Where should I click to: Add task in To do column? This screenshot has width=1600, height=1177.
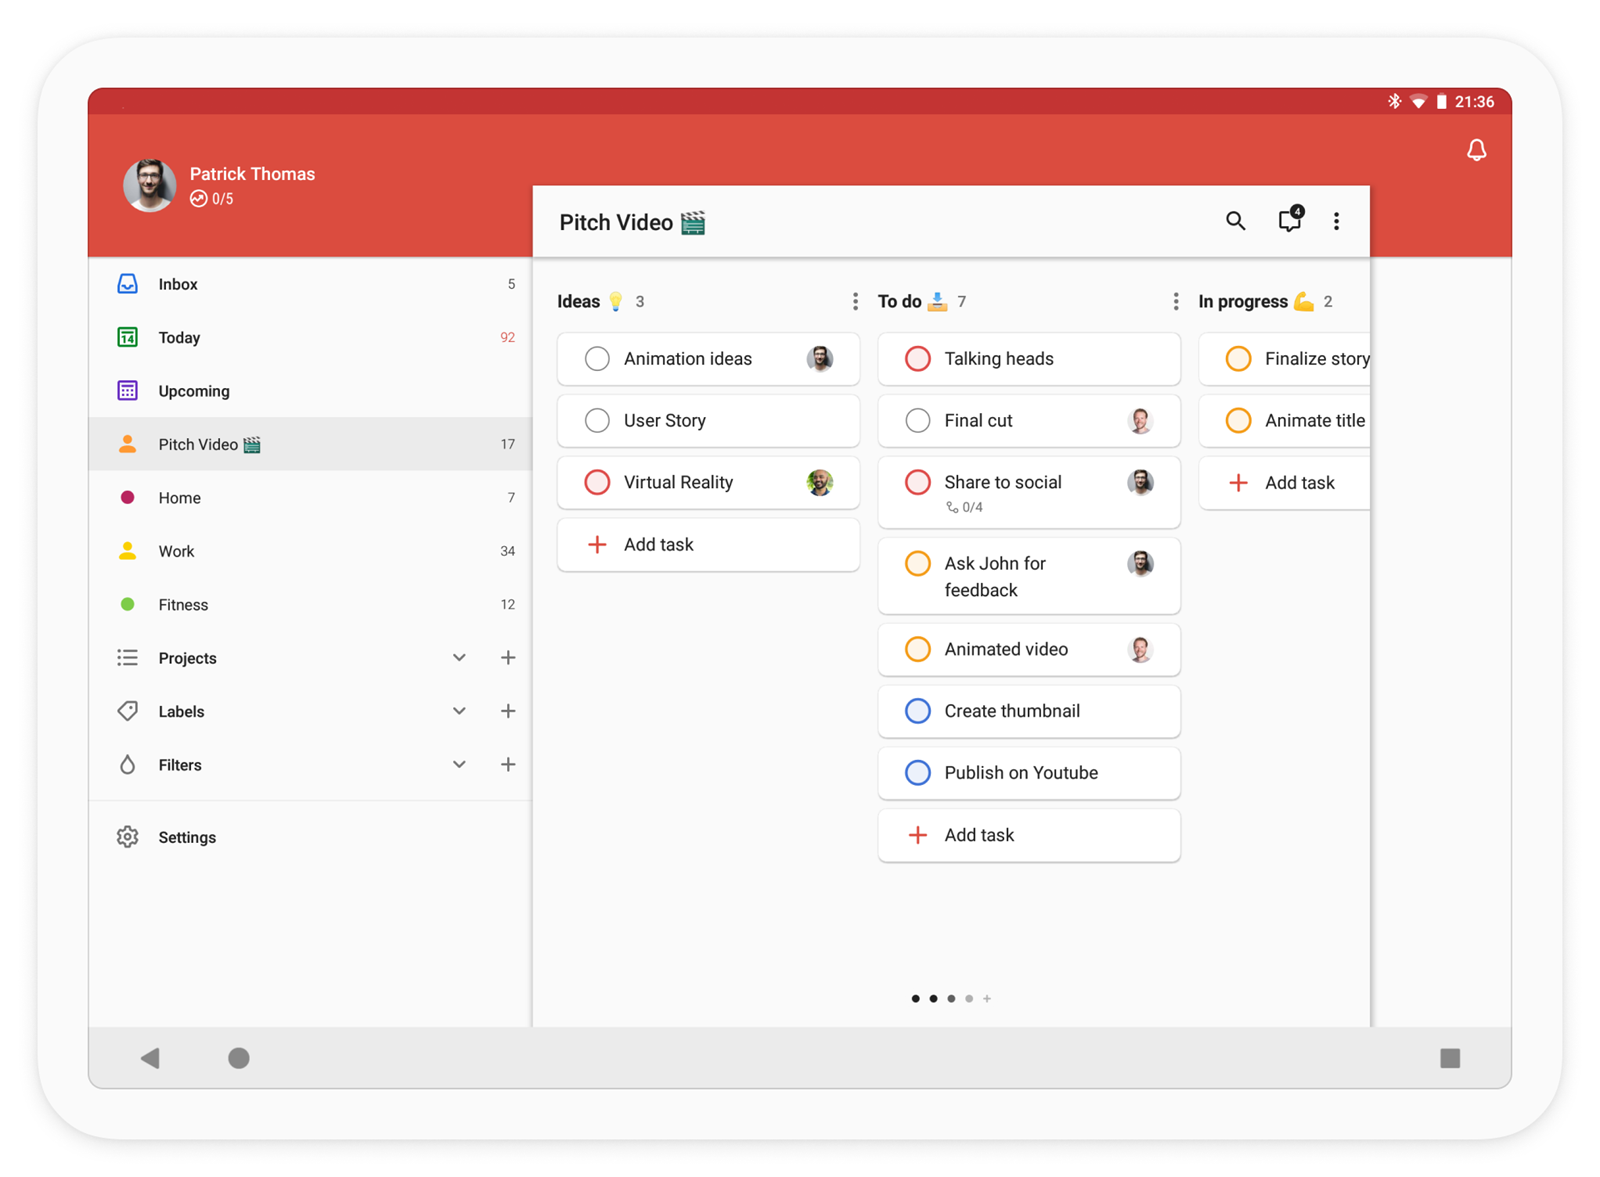click(1029, 835)
